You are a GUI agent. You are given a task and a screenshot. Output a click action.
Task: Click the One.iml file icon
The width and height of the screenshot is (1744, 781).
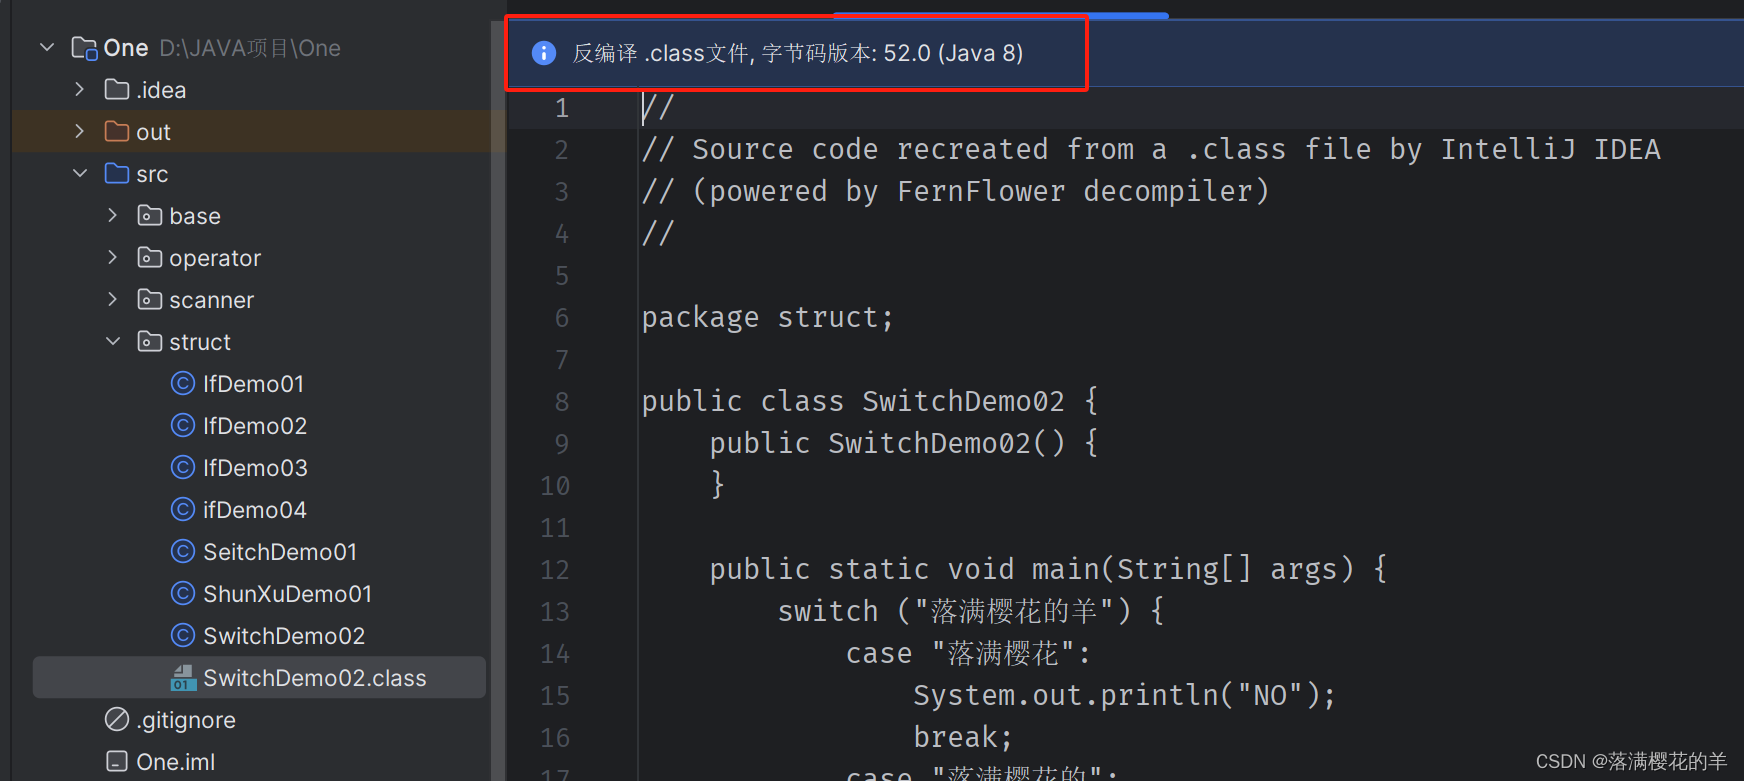tap(117, 761)
